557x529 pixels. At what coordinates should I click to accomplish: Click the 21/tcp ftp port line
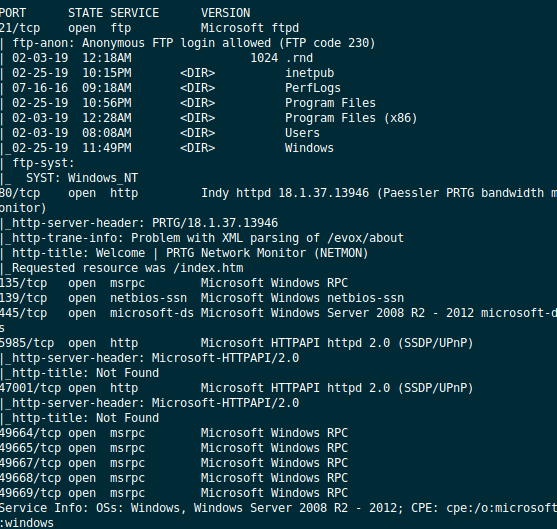149,28
